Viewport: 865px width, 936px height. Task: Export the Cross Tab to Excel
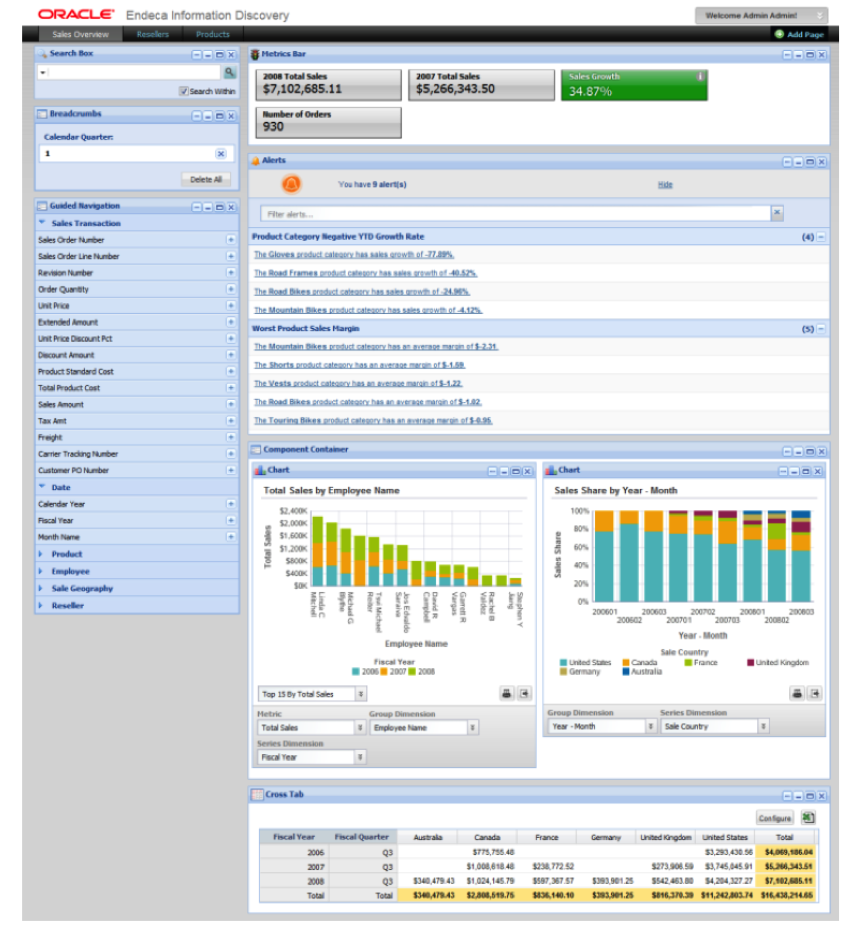(808, 817)
